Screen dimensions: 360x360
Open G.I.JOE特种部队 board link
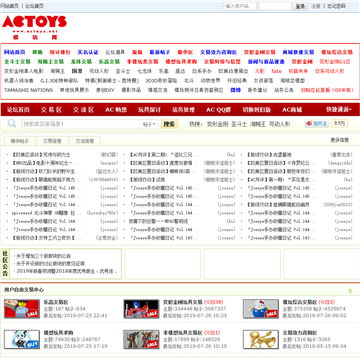pos(59,80)
